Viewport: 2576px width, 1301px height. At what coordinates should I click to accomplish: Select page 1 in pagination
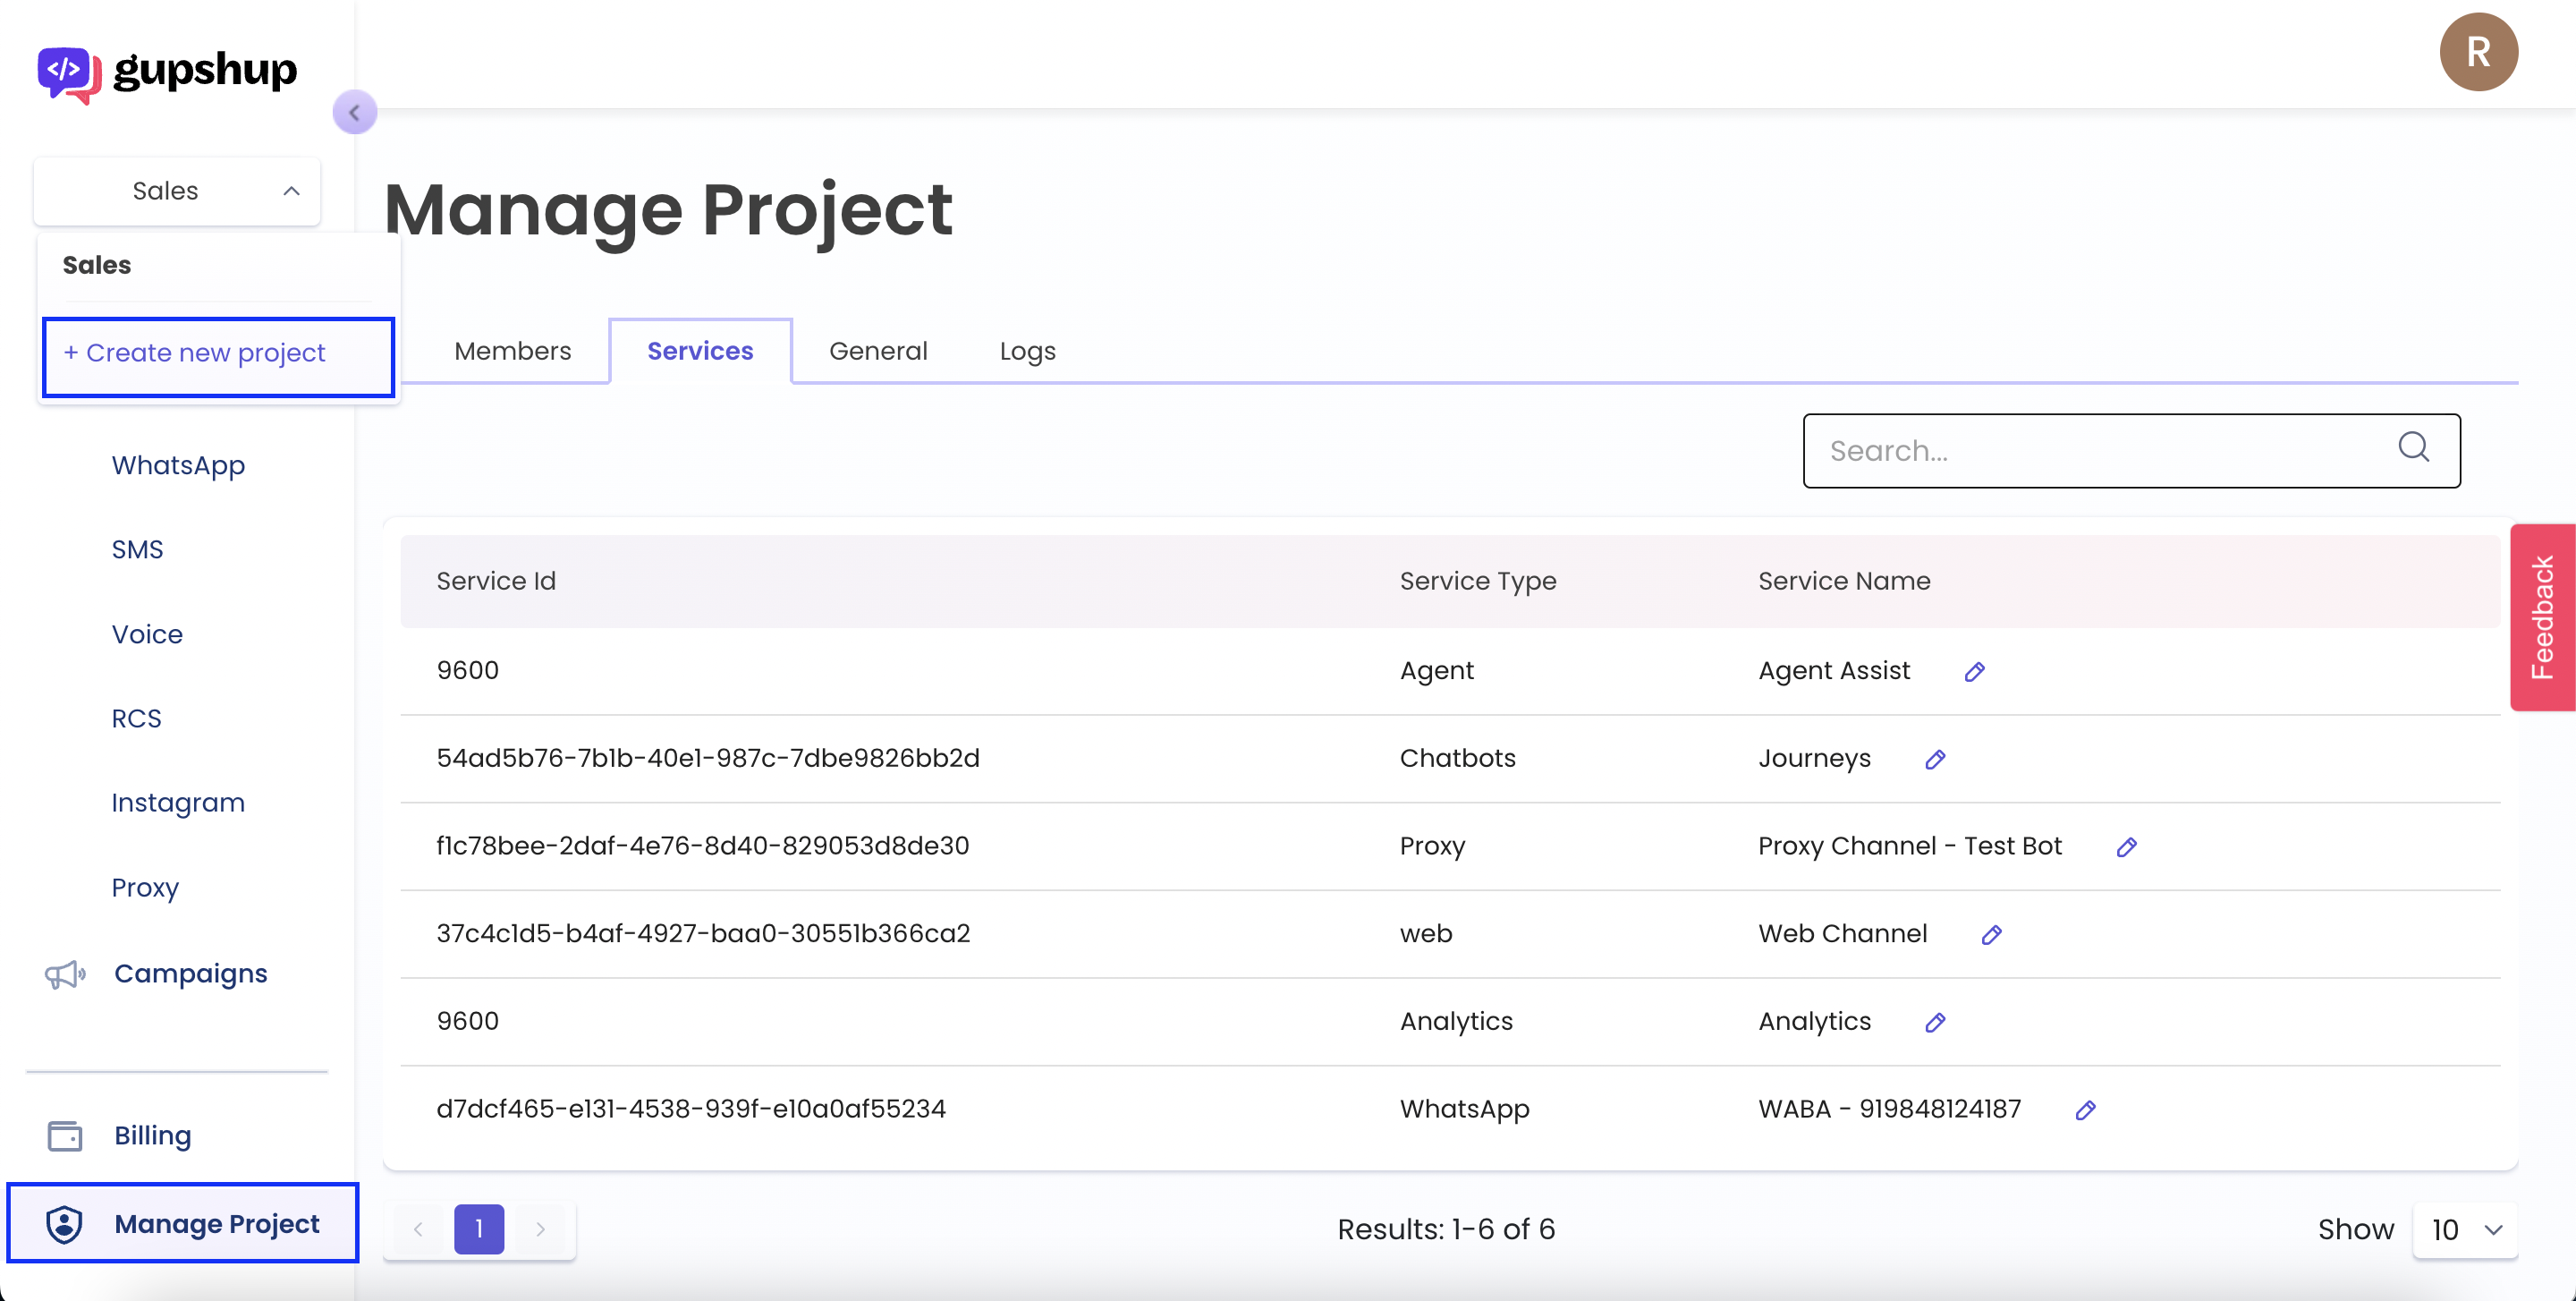click(x=479, y=1229)
